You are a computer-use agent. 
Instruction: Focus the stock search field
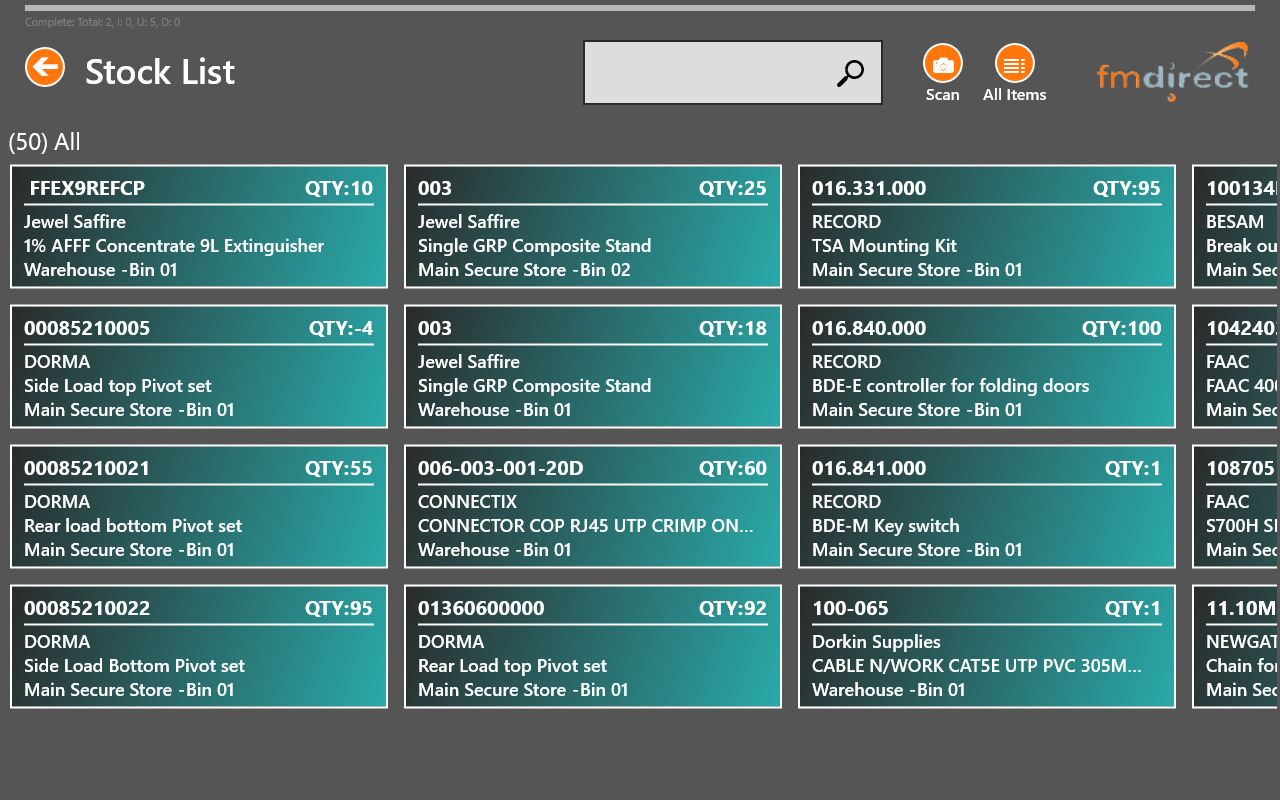coord(732,72)
